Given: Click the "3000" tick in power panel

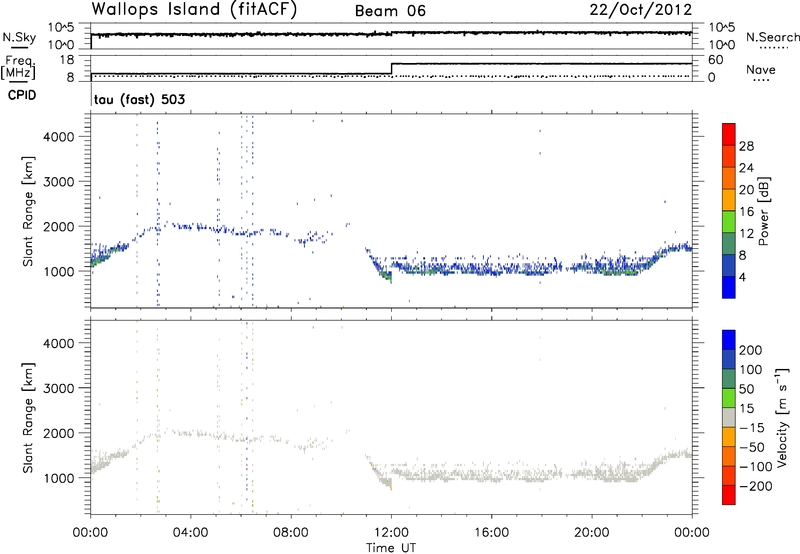Looking at the screenshot, I should pos(58,182).
